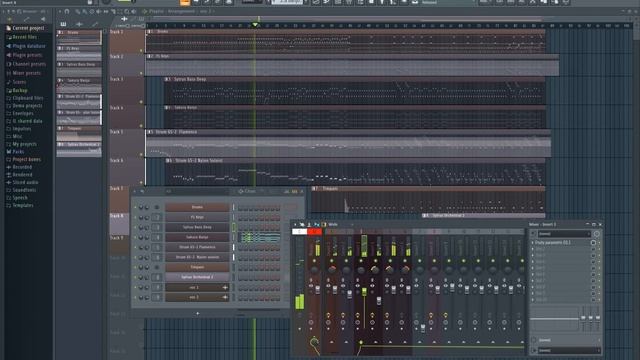This screenshot has width=640, height=360.
Task: Open Soundfonts folder in browser
Action: click(21, 190)
